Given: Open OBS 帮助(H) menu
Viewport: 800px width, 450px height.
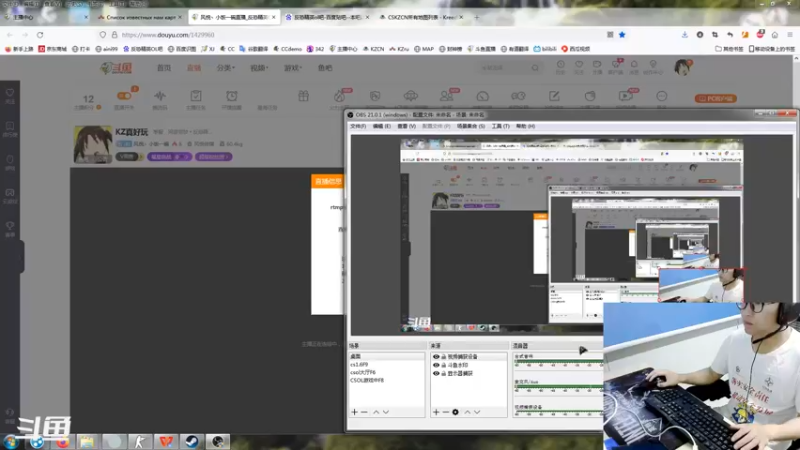Looking at the screenshot, I should (526, 126).
